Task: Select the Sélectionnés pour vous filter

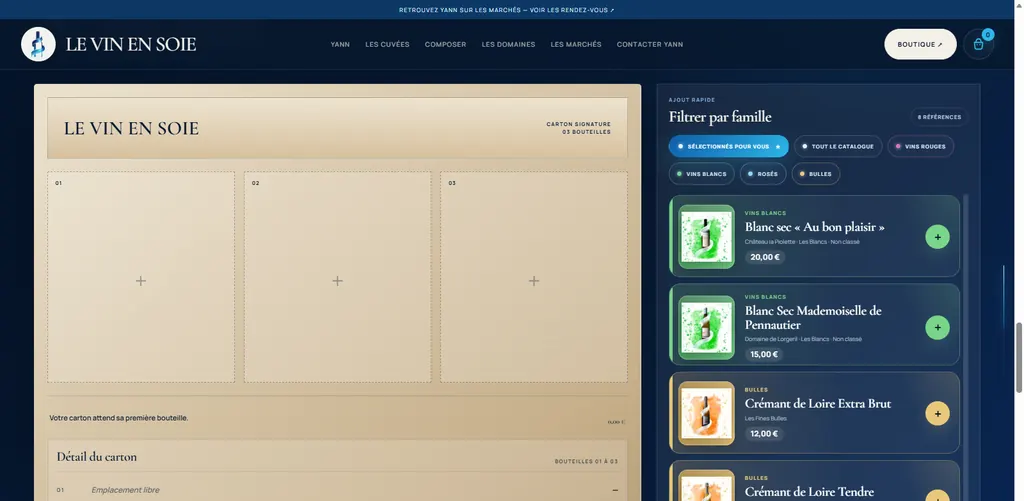Action: [x=728, y=146]
